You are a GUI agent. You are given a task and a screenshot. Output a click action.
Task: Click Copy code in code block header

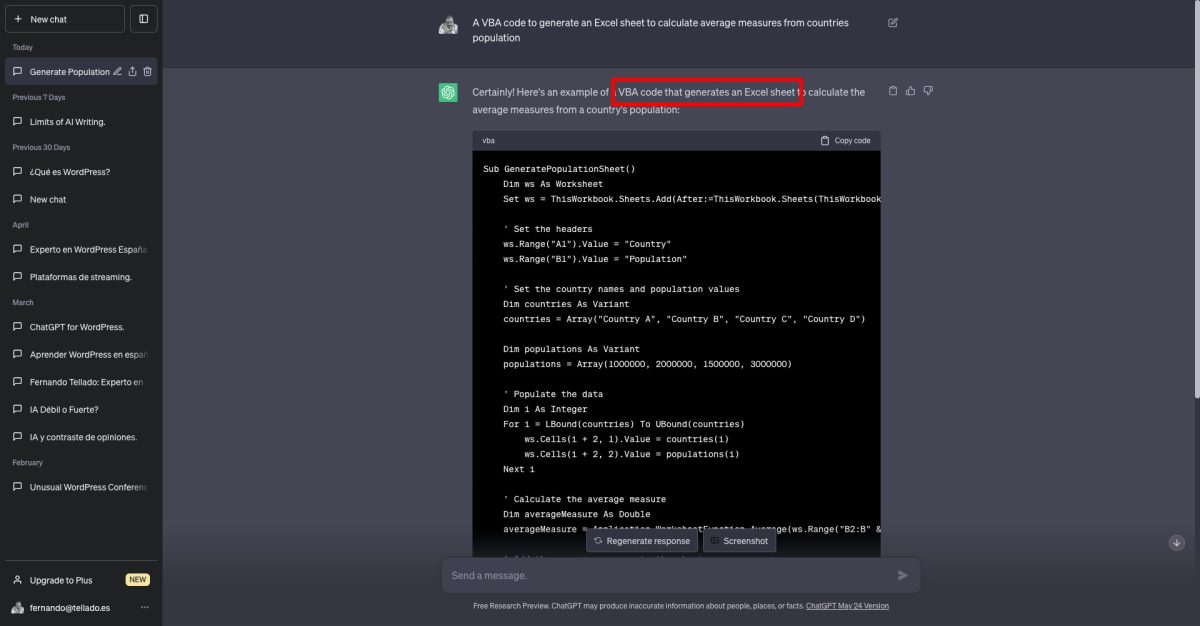pyautogui.click(x=845, y=141)
